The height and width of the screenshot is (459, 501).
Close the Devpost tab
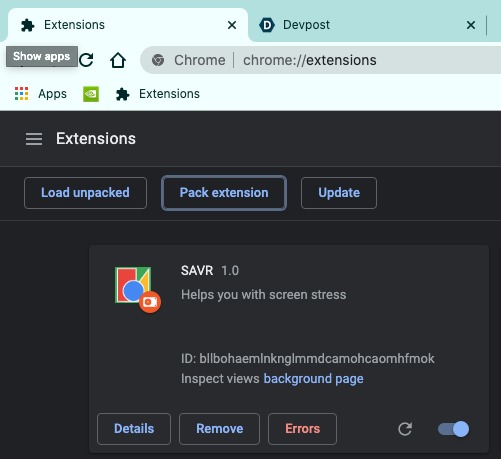point(471,25)
